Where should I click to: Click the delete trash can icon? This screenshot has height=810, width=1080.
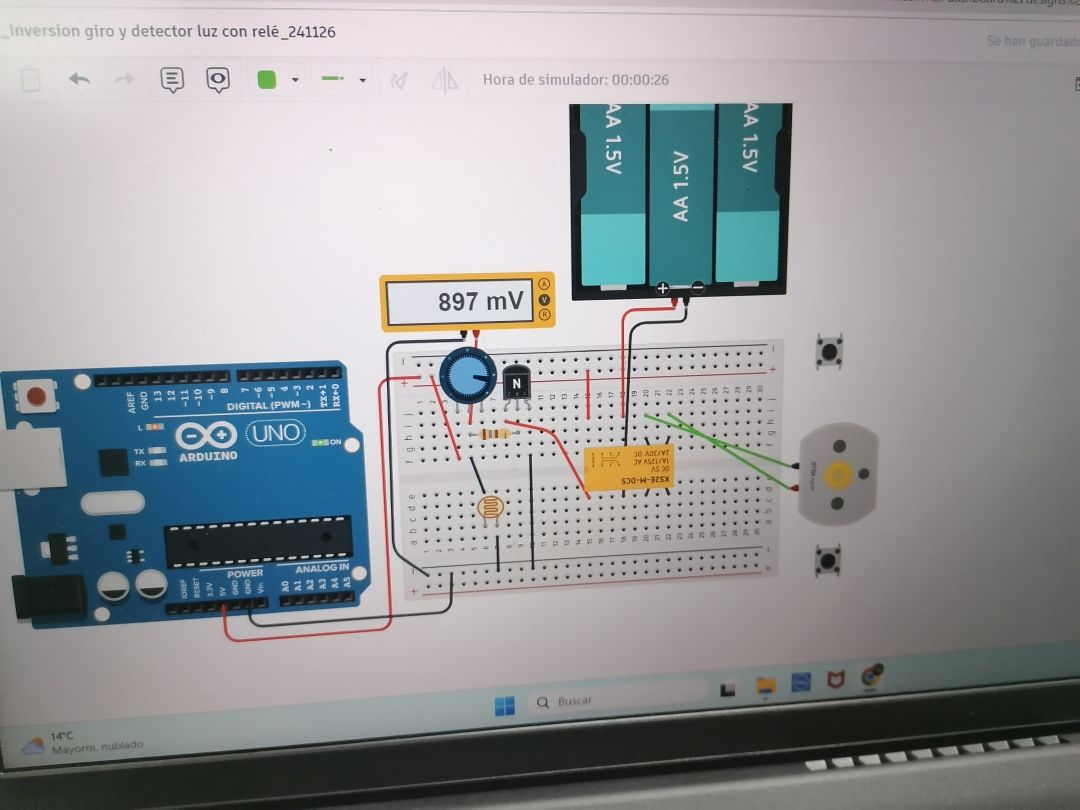31,79
